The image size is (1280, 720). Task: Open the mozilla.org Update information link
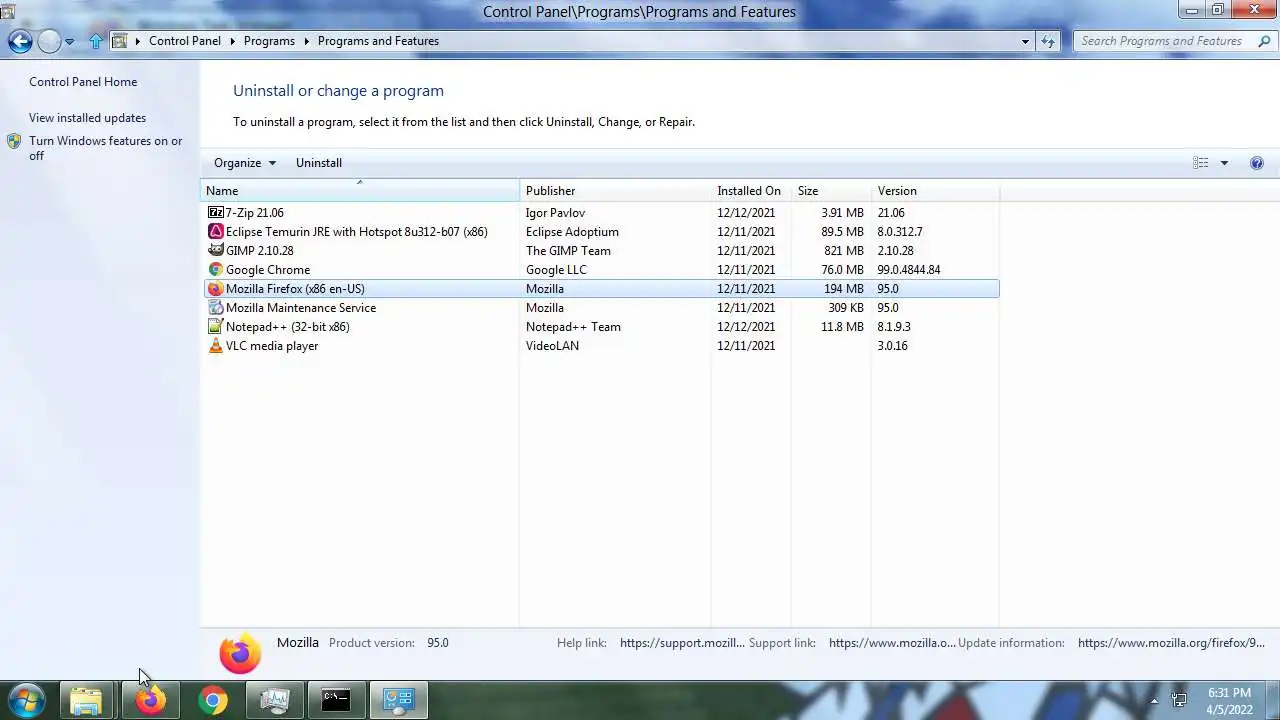click(x=1172, y=643)
